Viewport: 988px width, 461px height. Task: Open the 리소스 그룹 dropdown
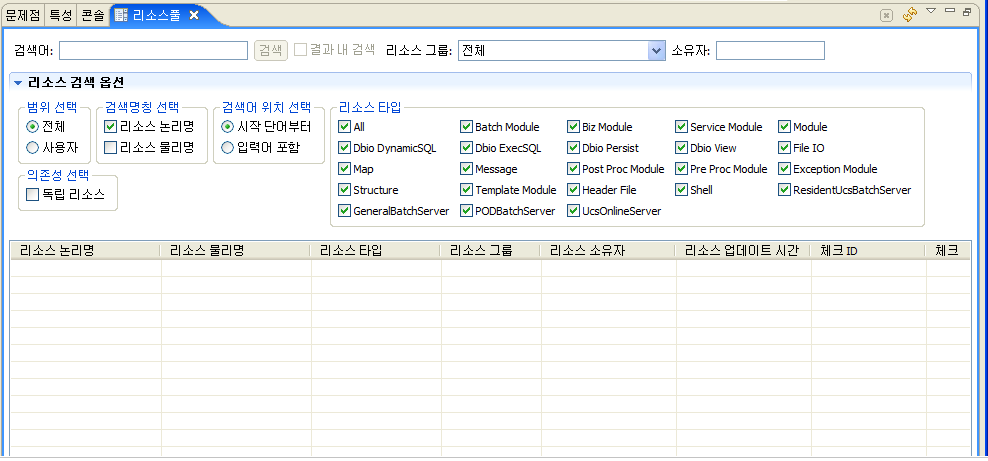[656, 50]
